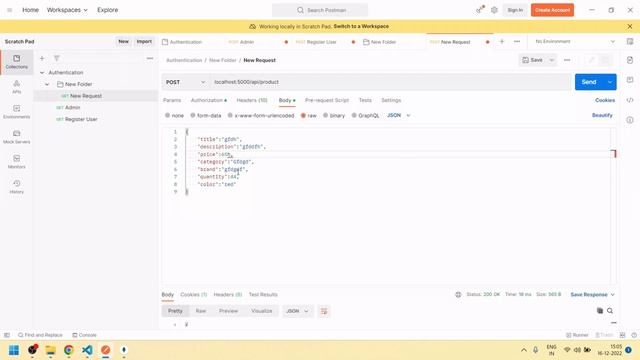Select the none body type
Viewport: 640px width, 360px height.
click(x=174, y=116)
